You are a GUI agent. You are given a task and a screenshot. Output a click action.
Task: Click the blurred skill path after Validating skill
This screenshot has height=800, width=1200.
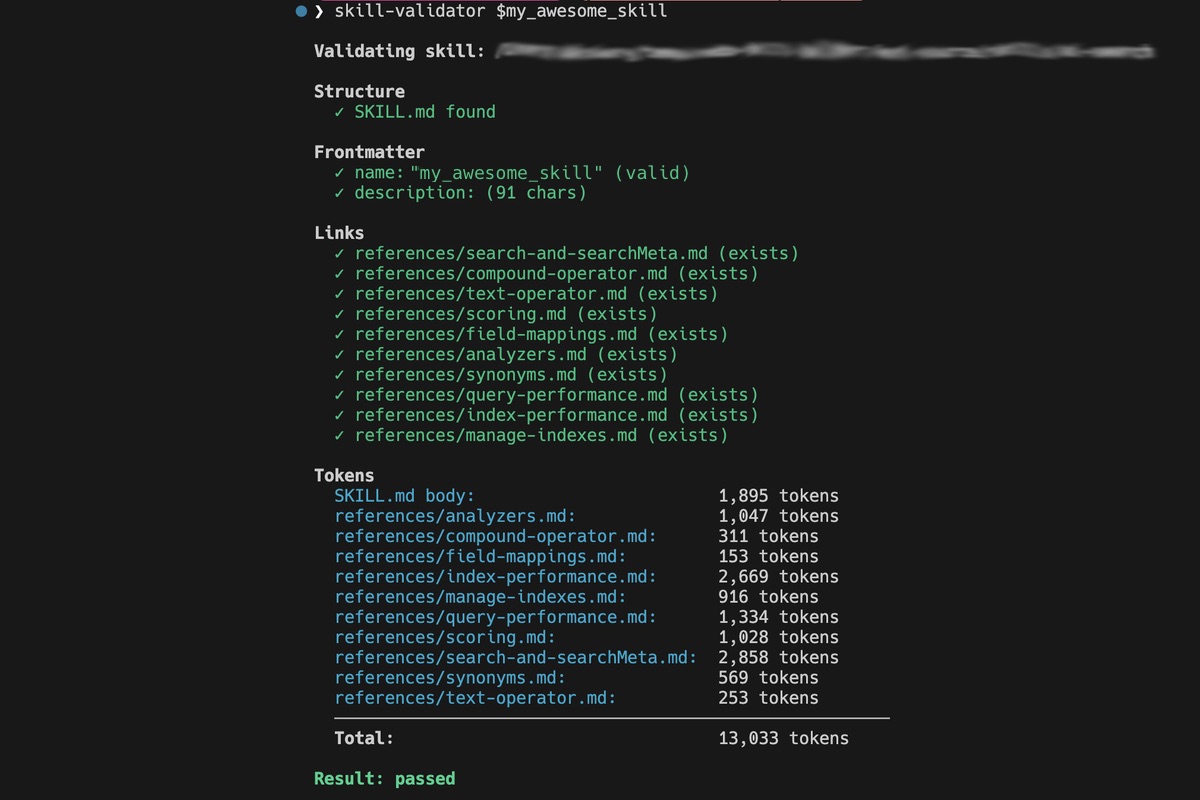click(x=825, y=51)
